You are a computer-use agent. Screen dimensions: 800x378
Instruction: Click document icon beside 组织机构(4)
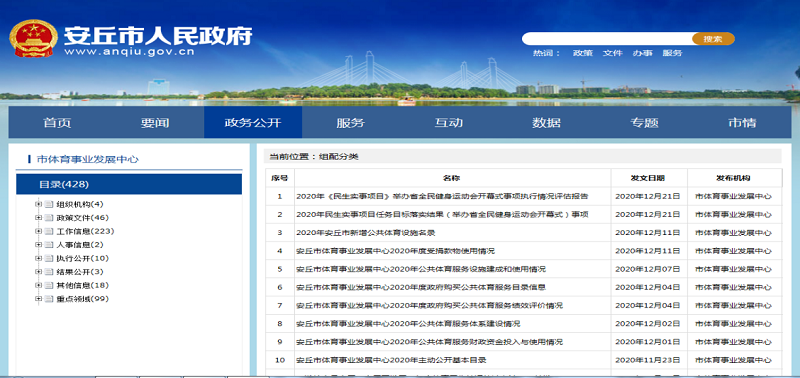(48, 205)
